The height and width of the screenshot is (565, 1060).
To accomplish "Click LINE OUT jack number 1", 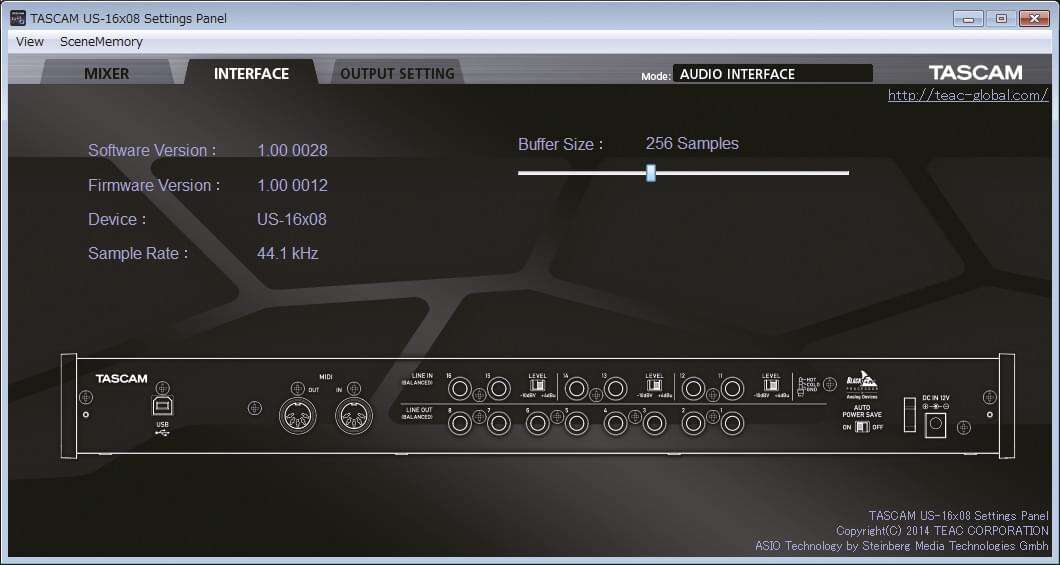I will [x=732, y=423].
